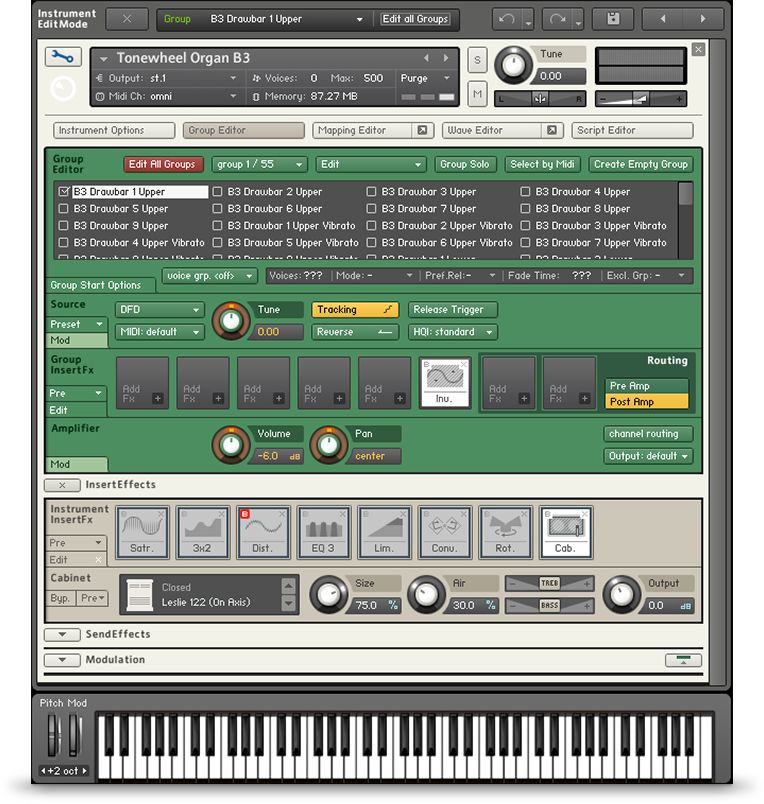Open the Instrument Options tab
Viewport: 764px width, 804px height.
[x=113, y=130]
